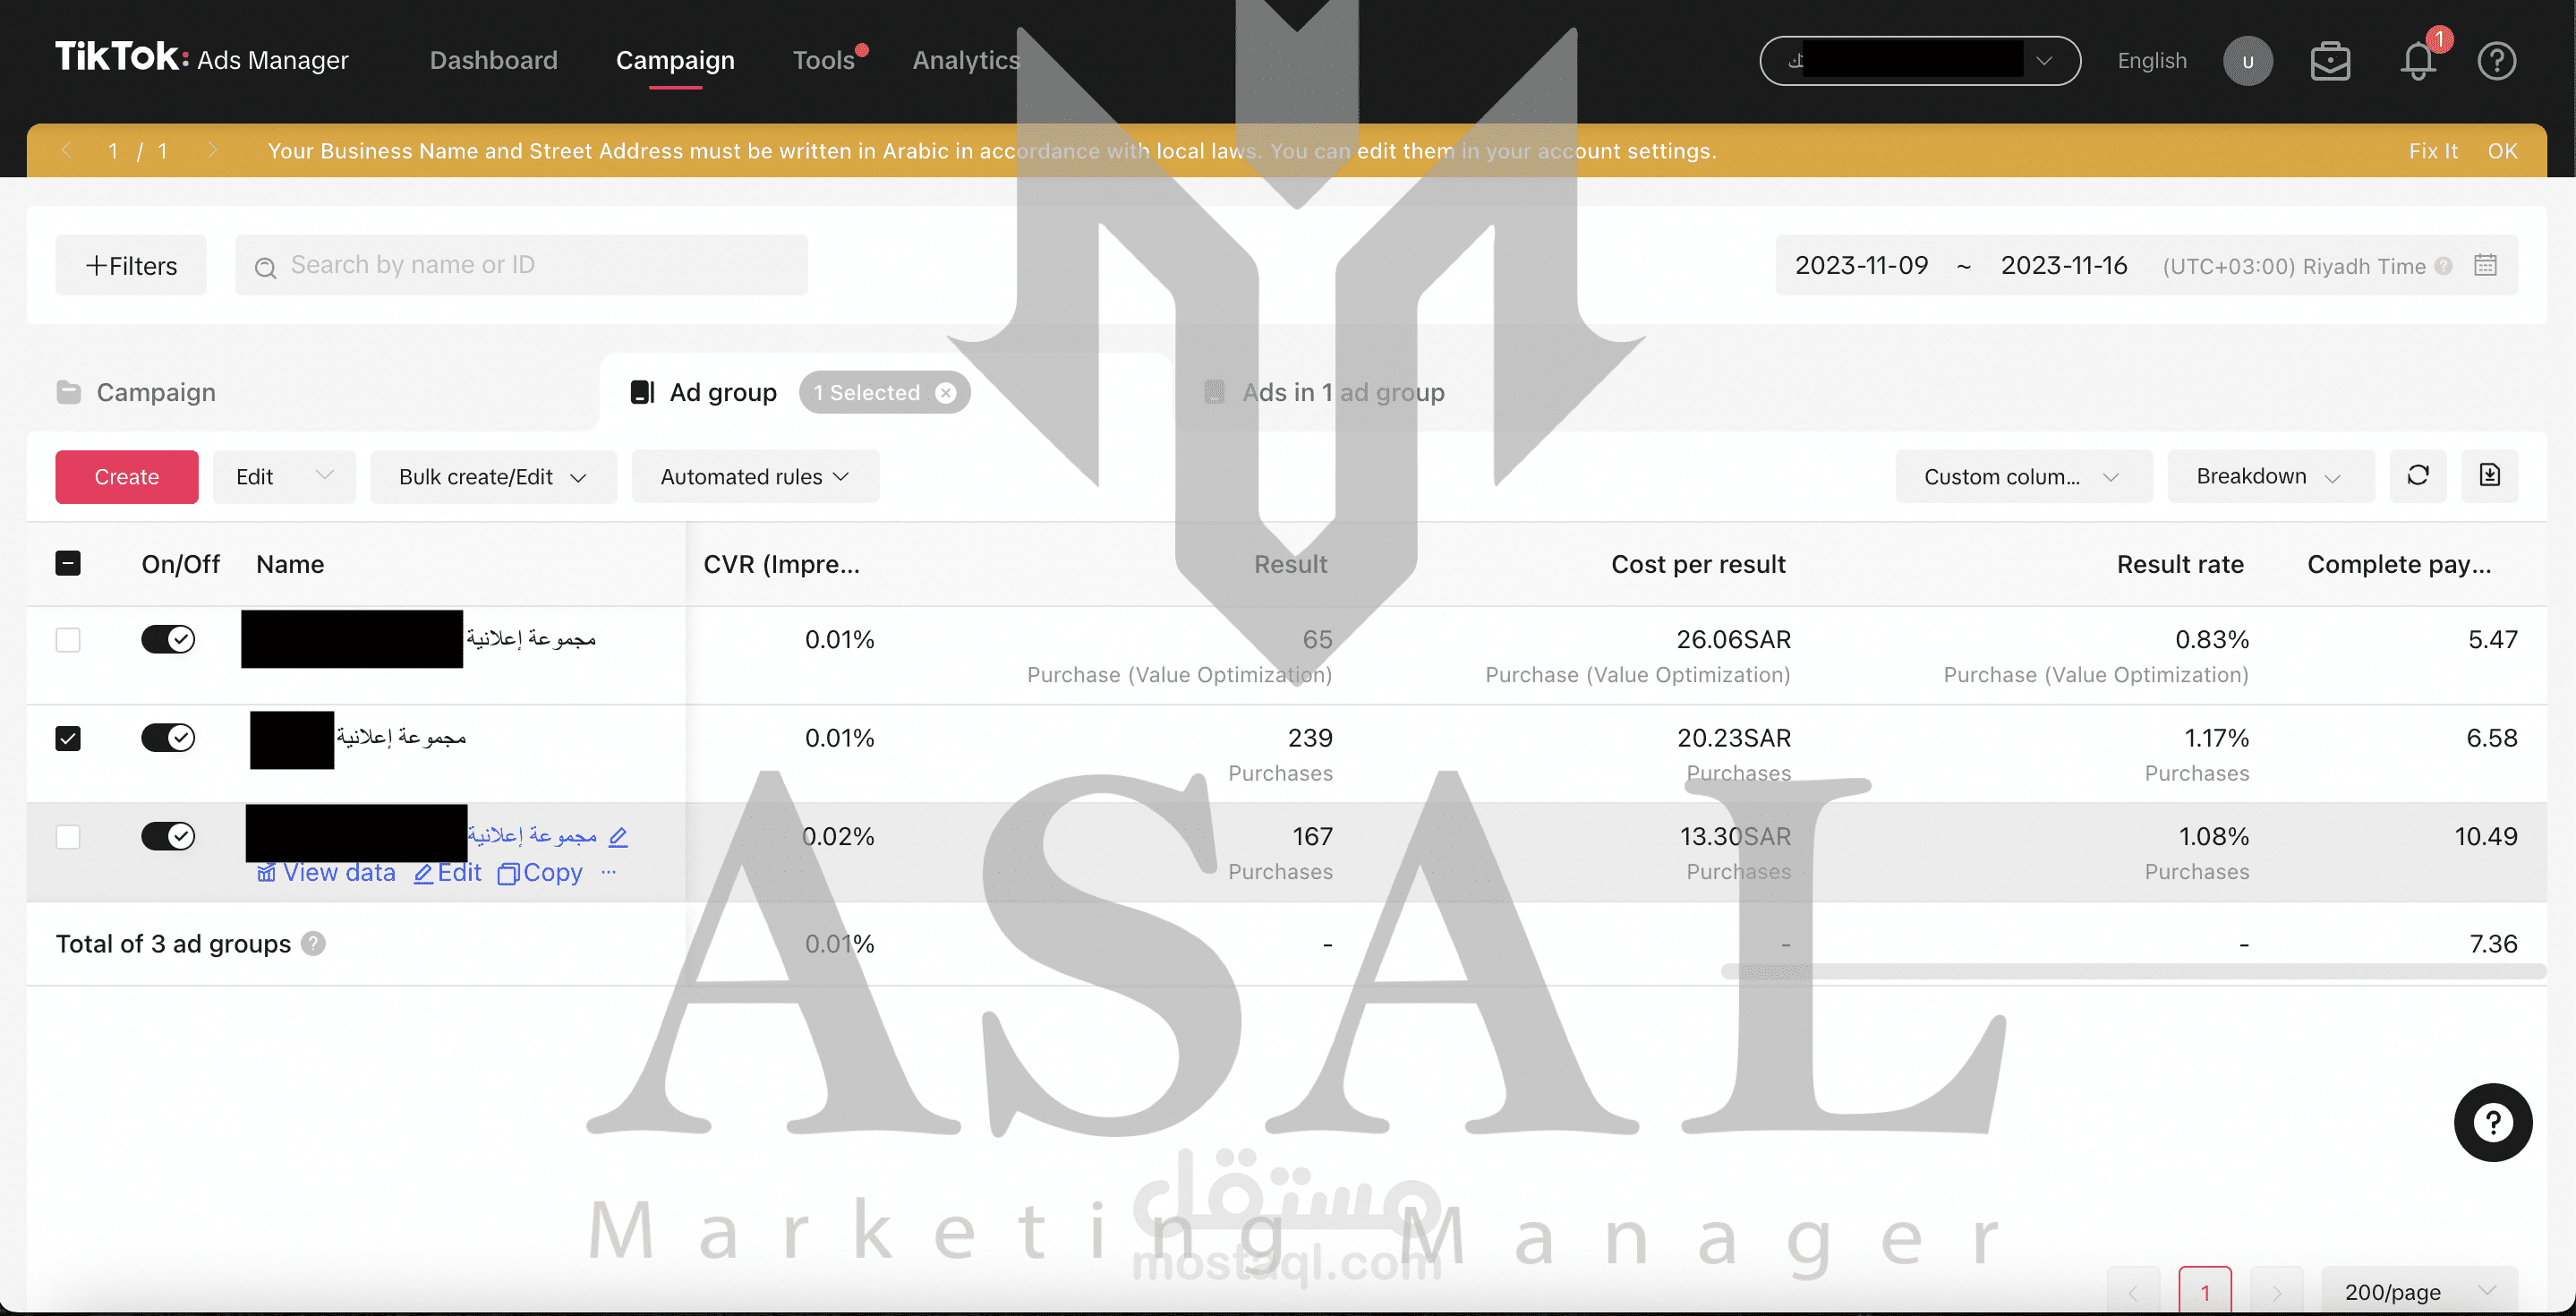Expand the Automated rules menu

point(754,477)
